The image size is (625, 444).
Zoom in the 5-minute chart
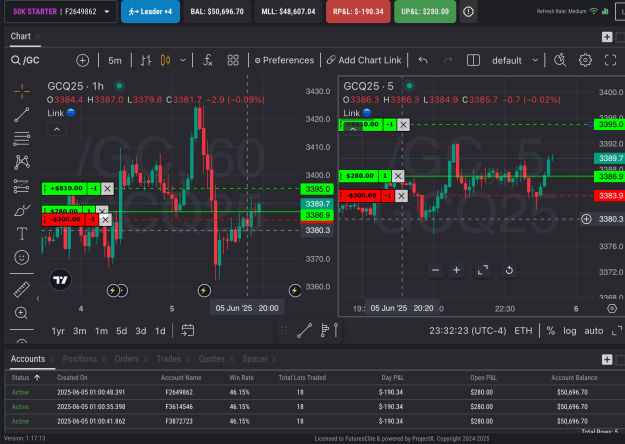point(456,270)
